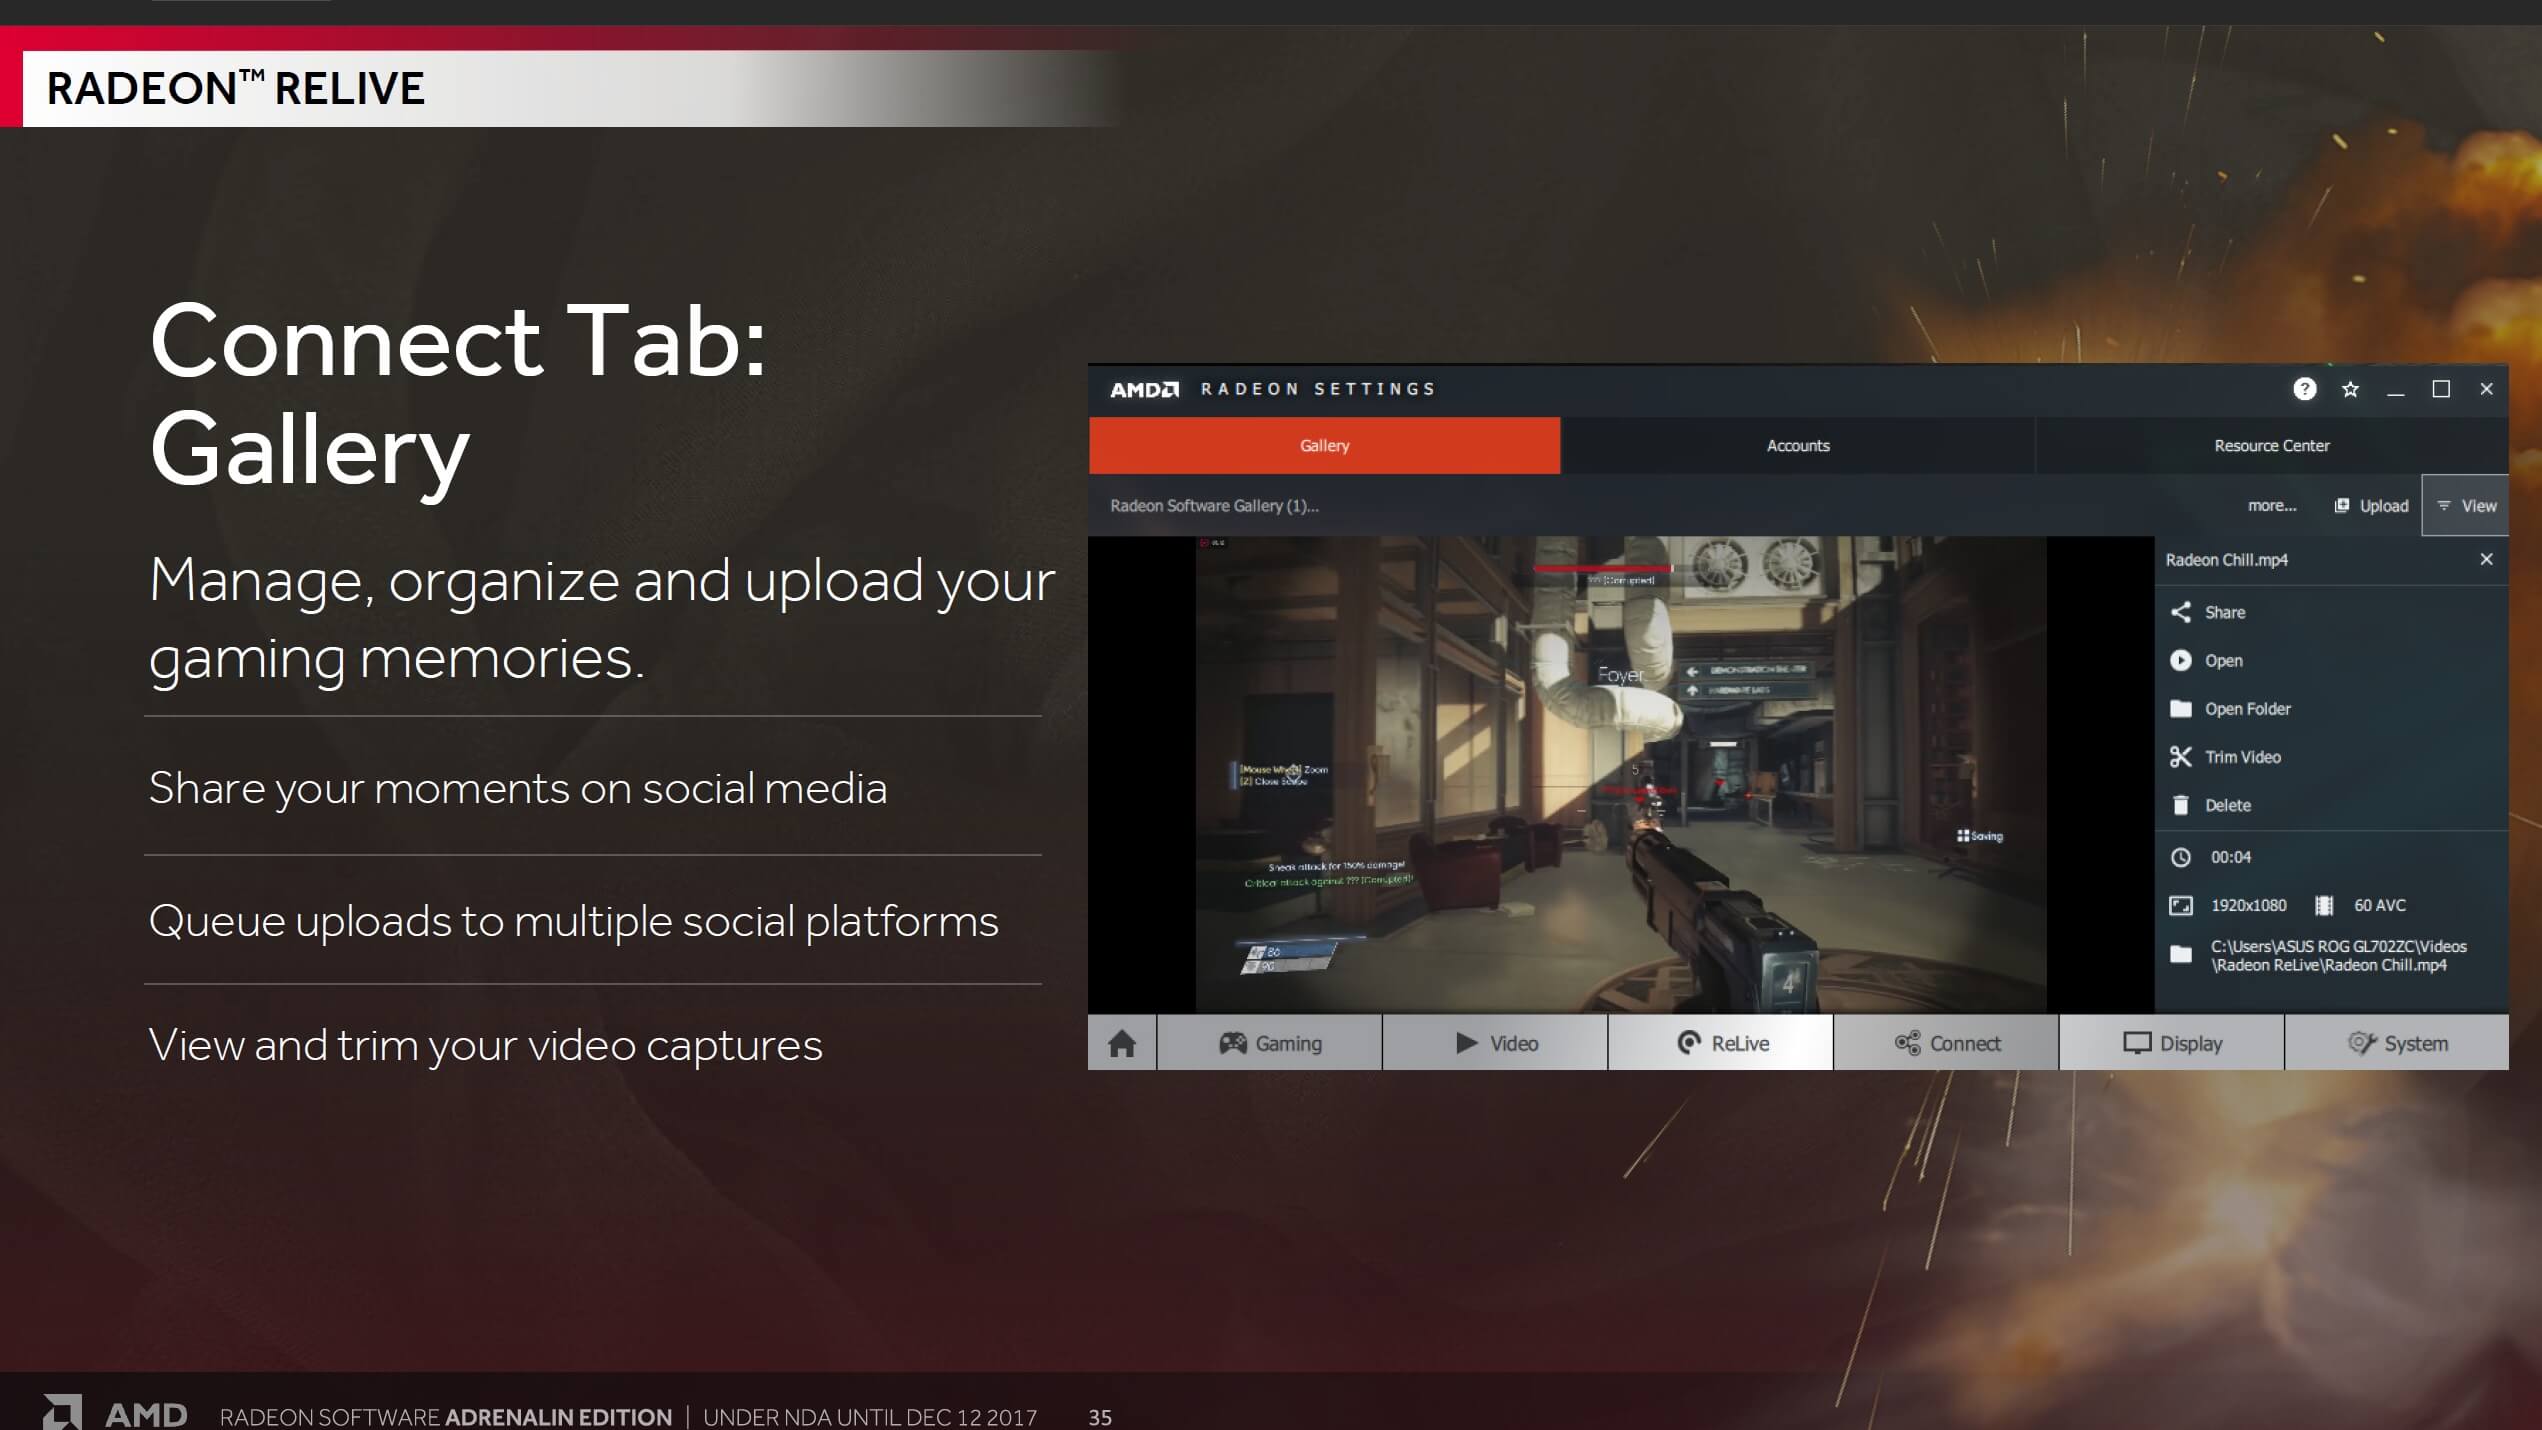Click the Open Folder icon
The image size is (2542, 1430).
coord(2180,708)
